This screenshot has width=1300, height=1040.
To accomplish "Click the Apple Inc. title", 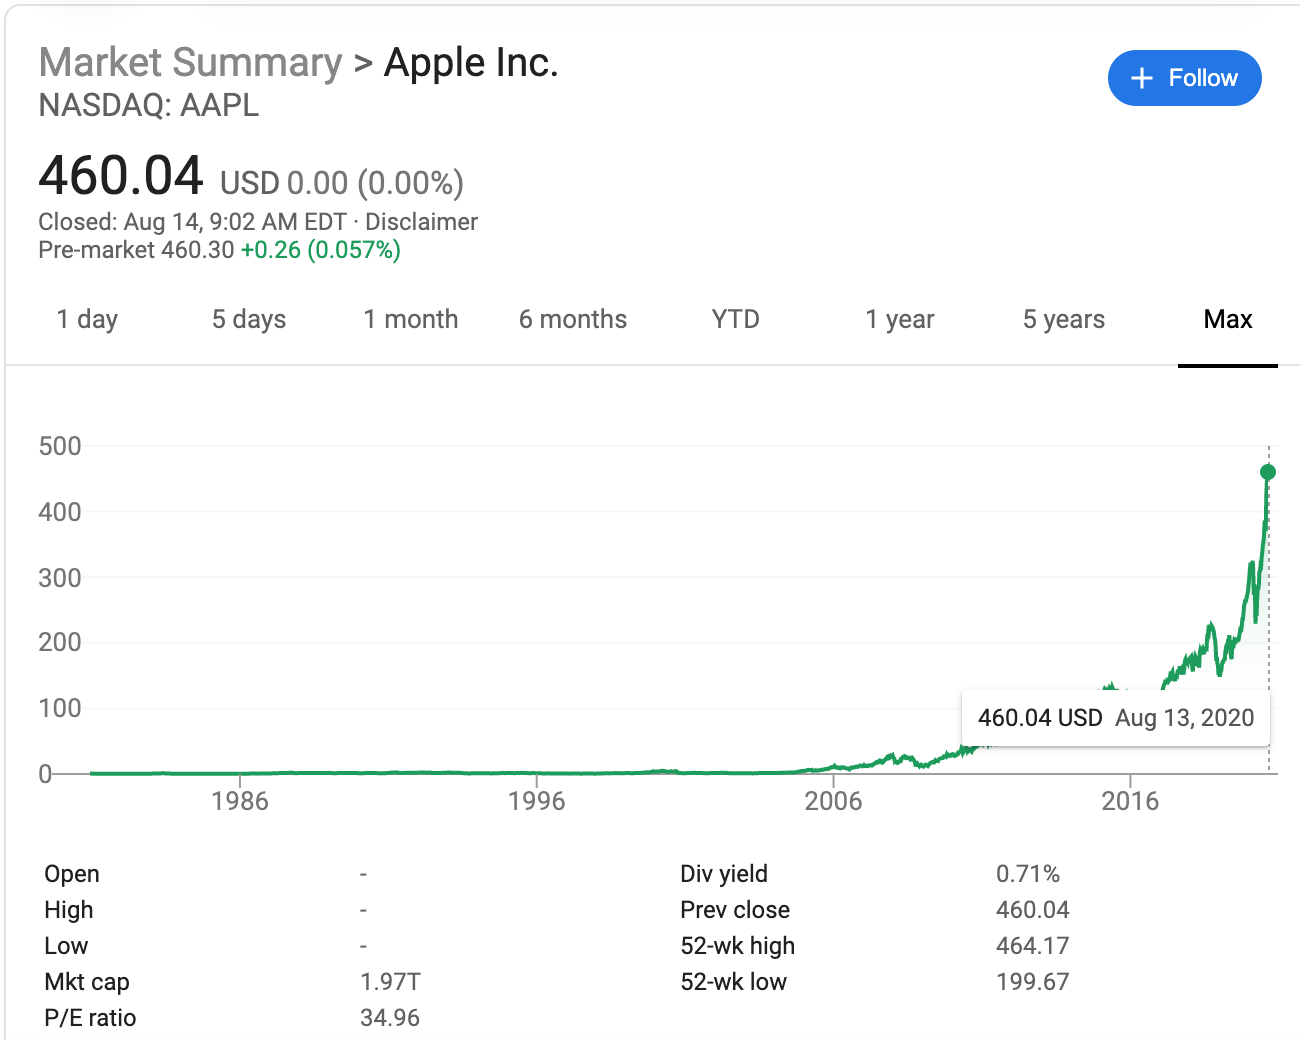I will coord(470,62).
